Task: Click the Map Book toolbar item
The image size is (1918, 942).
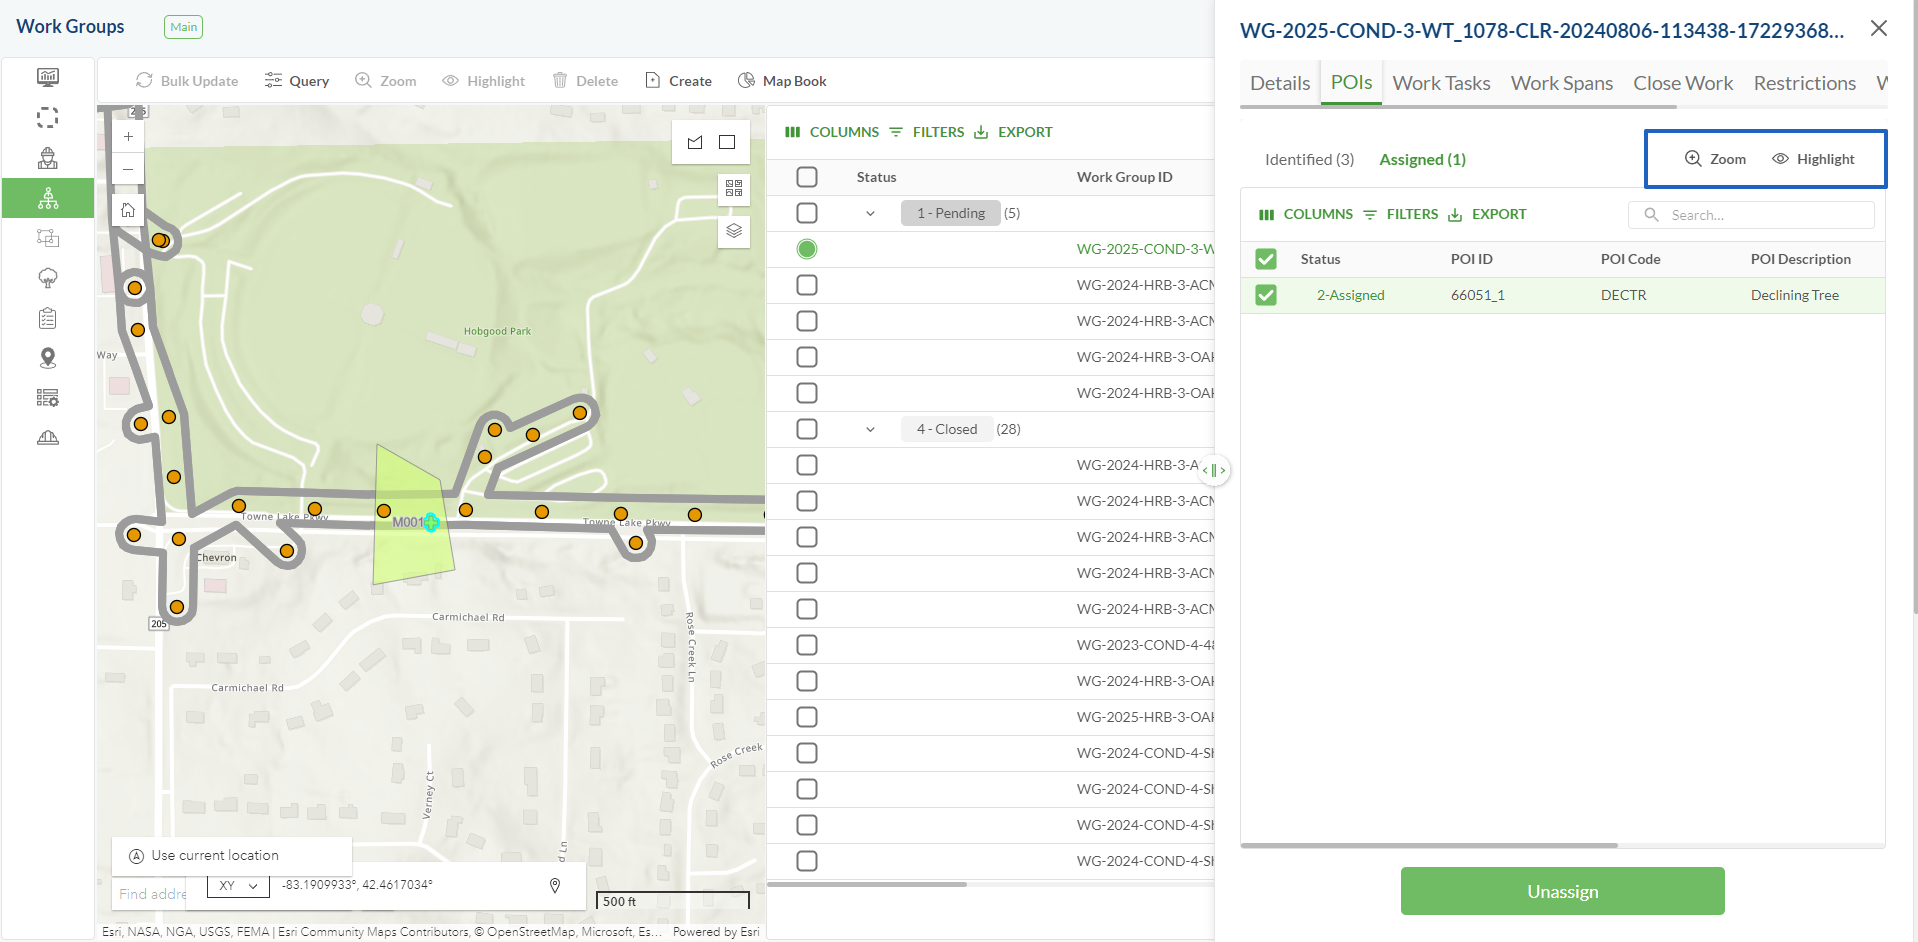Action: pyautogui.click(x=782, y=81)
